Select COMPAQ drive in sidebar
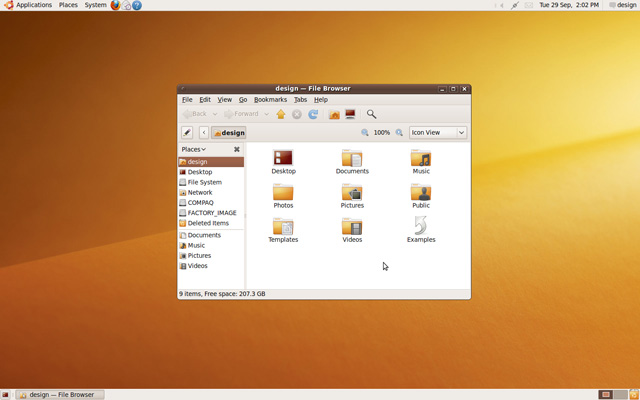 [x=211, y=202]
